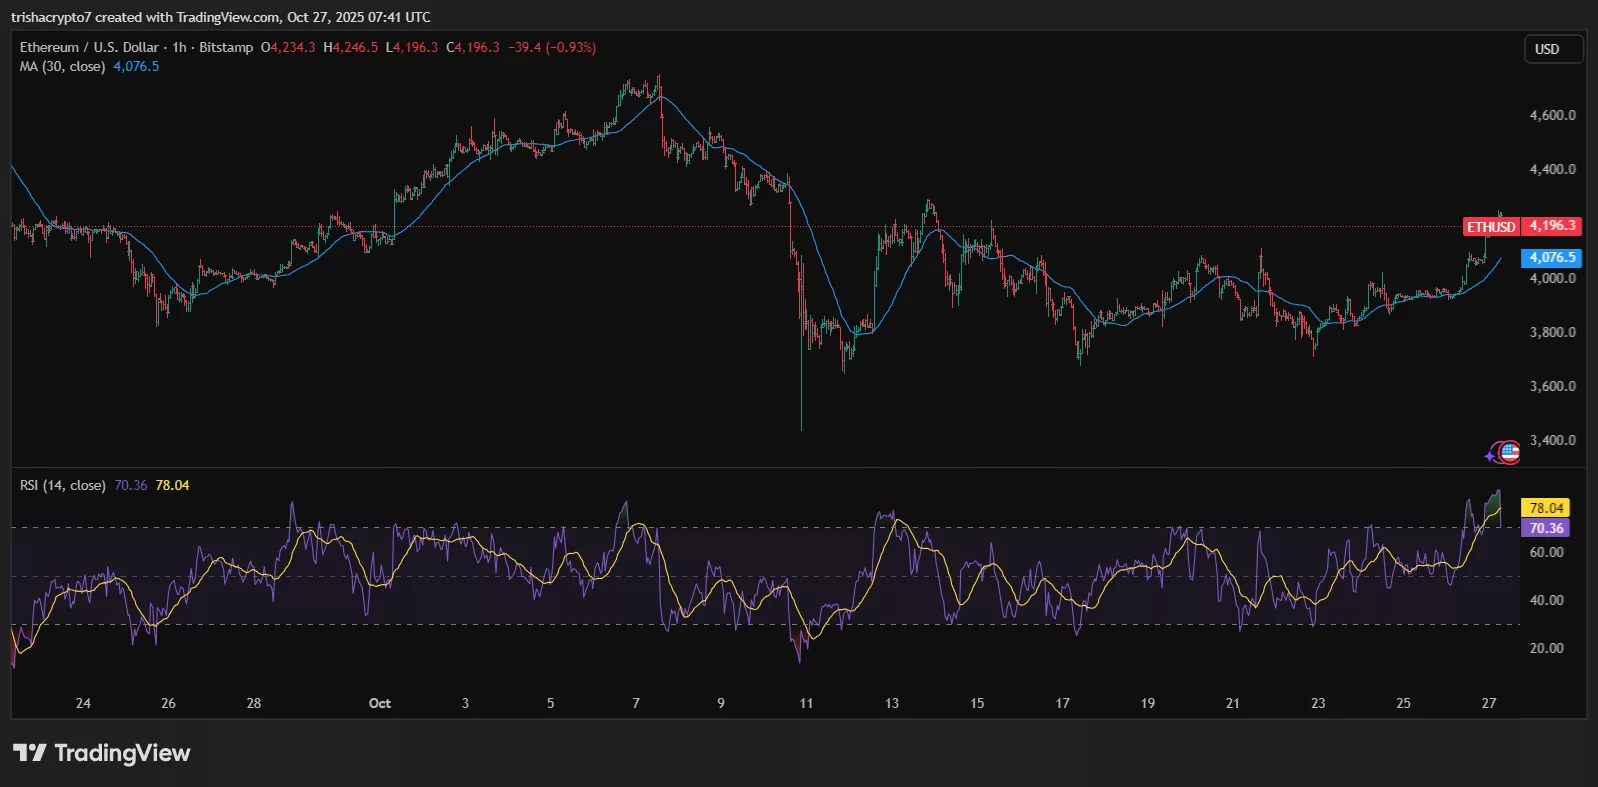1598x787 pixels.
Task: Select the MA (30, close) indicator legend
Action: [x=62, y=66]
